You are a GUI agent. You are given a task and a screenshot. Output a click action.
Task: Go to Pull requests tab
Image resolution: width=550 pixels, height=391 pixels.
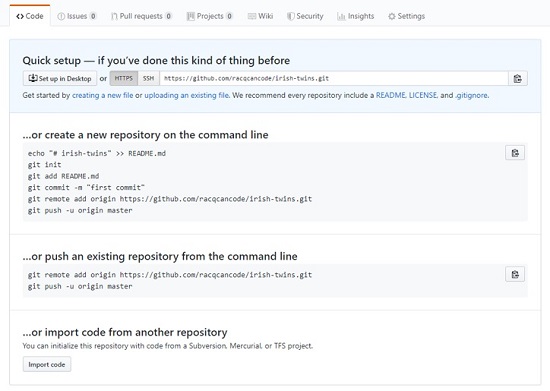point(141,16)
